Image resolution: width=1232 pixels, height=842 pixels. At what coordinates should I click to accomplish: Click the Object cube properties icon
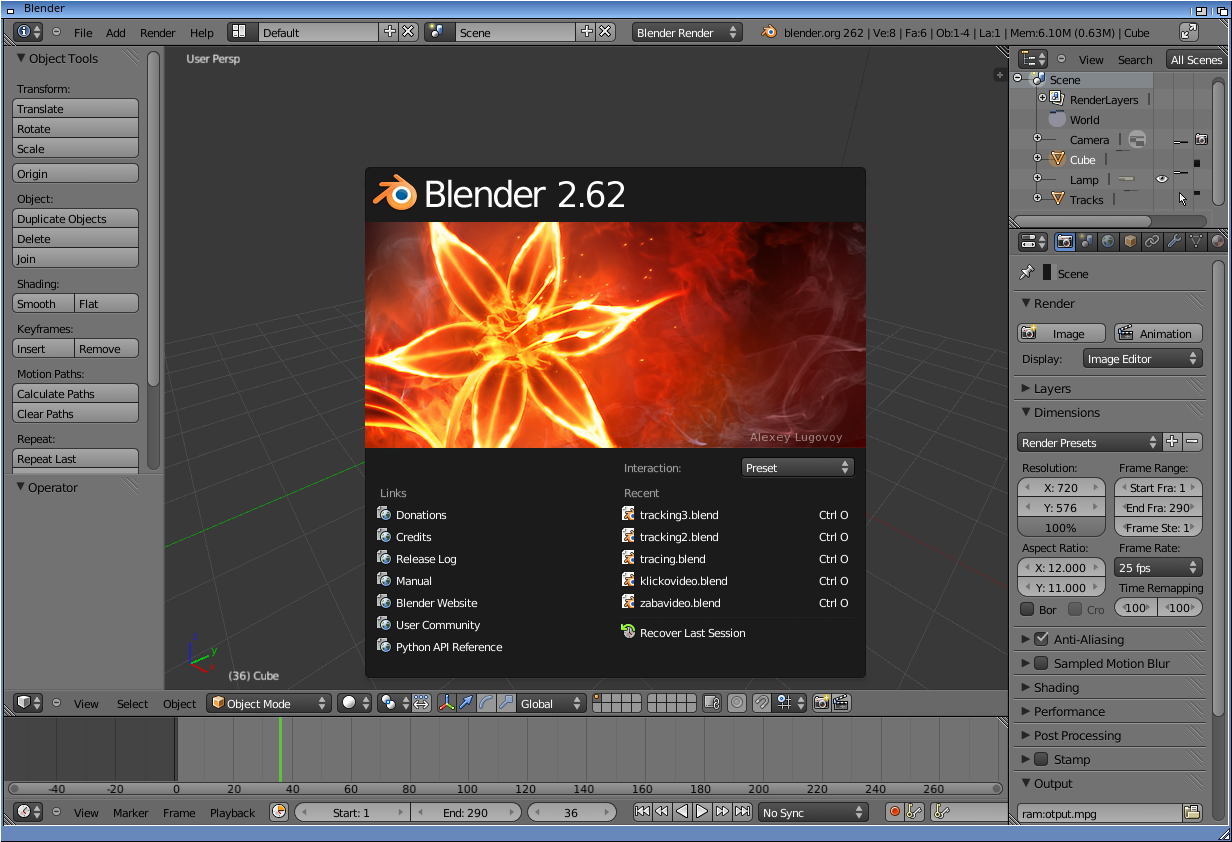point(1130,242)
